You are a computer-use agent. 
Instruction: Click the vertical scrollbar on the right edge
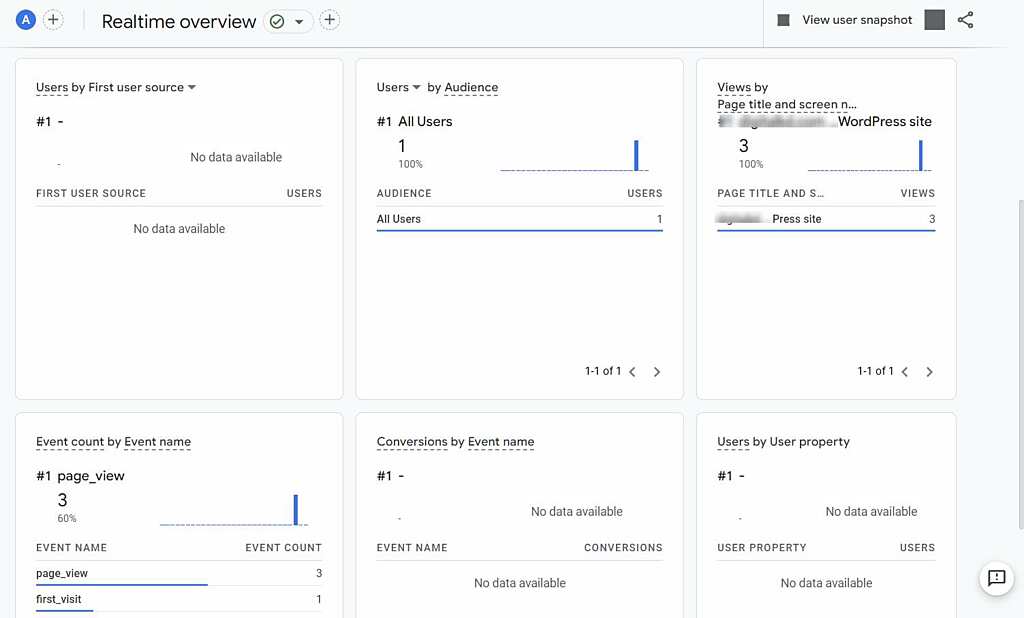point(1021,365)
